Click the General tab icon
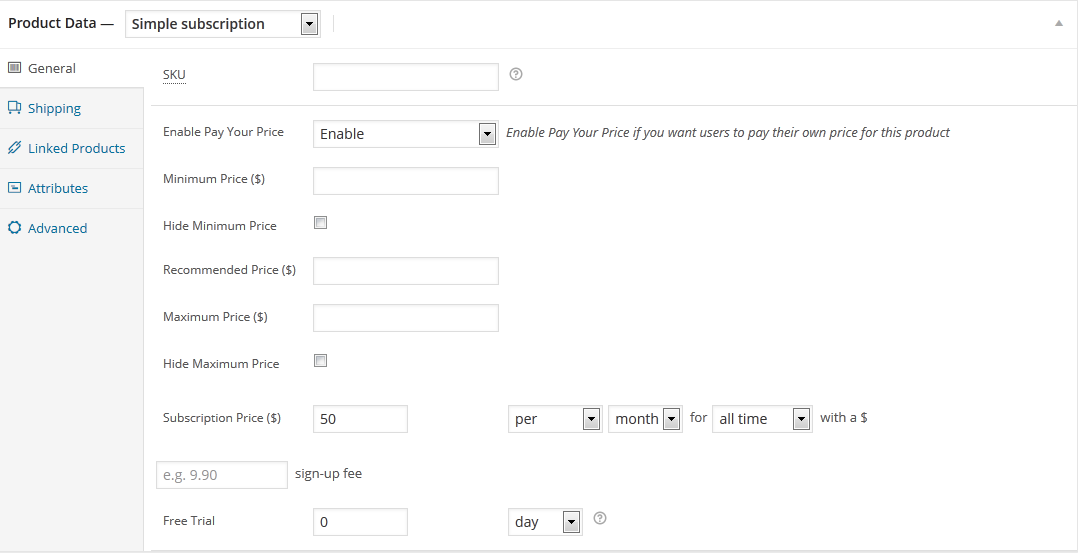The height and width of the screenshot is (553, 1078). (14, 68)
